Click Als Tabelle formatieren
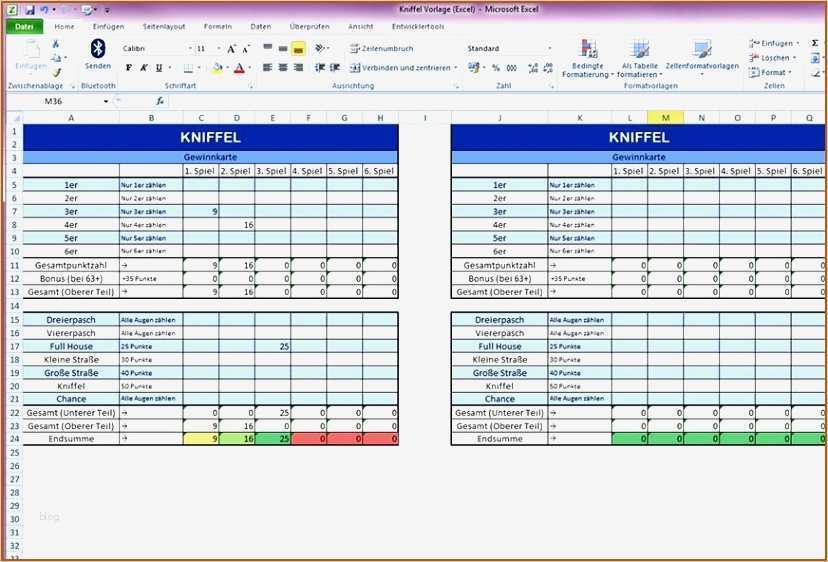This screenshot has height=562, width=828. (x=640, y=58)
